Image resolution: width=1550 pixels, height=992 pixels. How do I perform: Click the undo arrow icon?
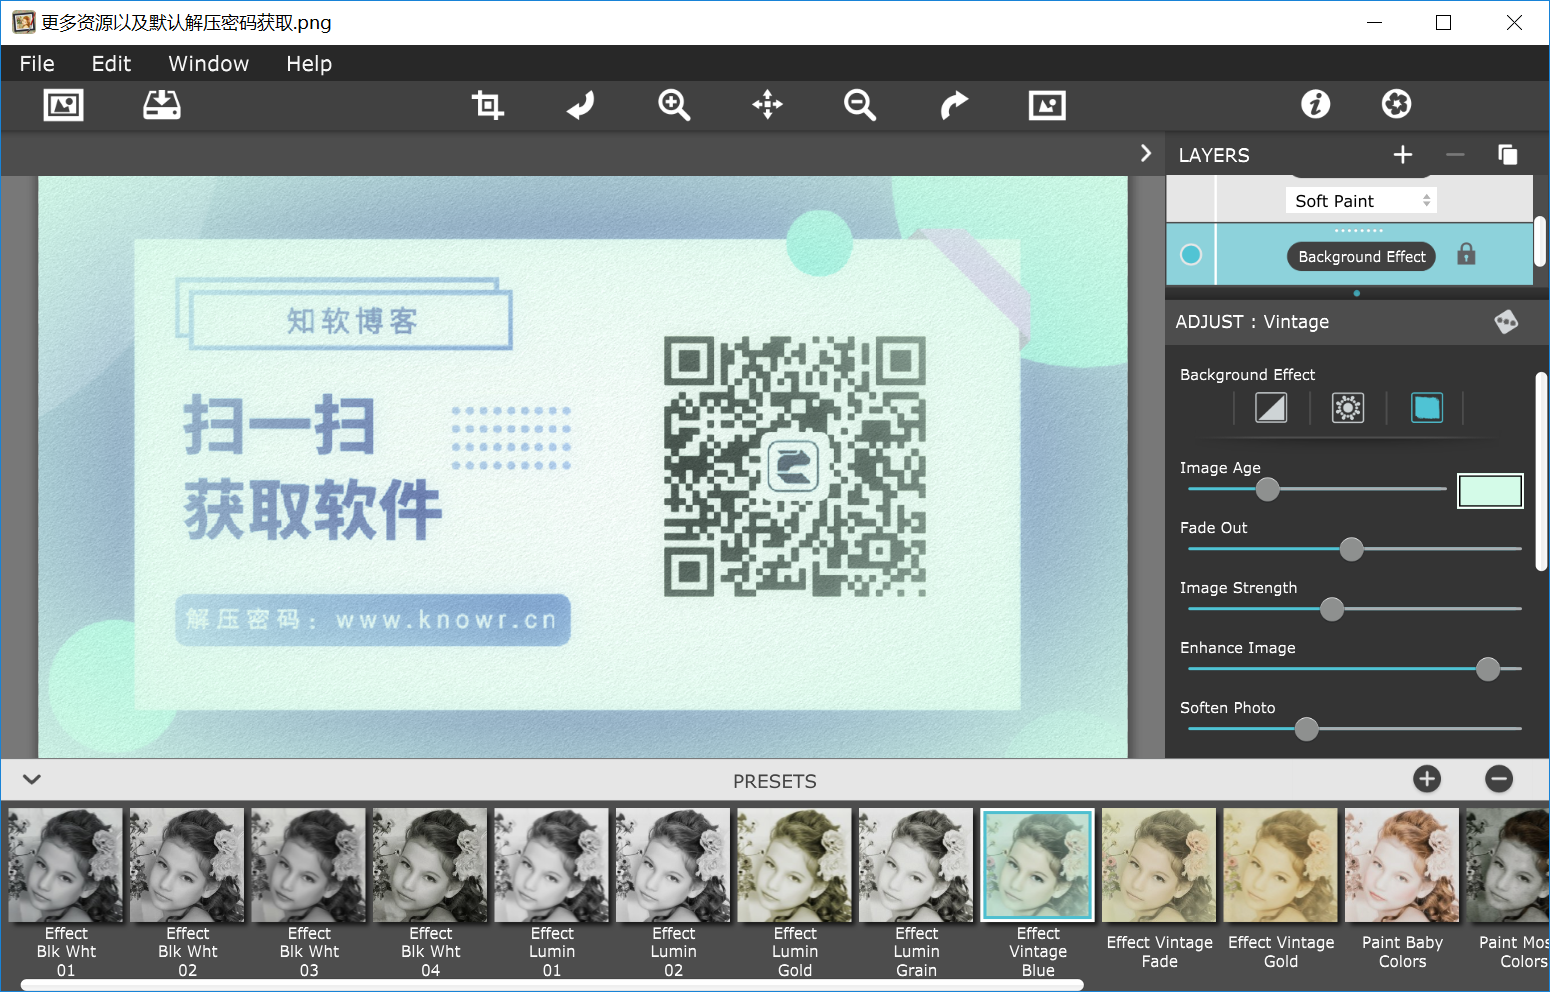point(581,104)
